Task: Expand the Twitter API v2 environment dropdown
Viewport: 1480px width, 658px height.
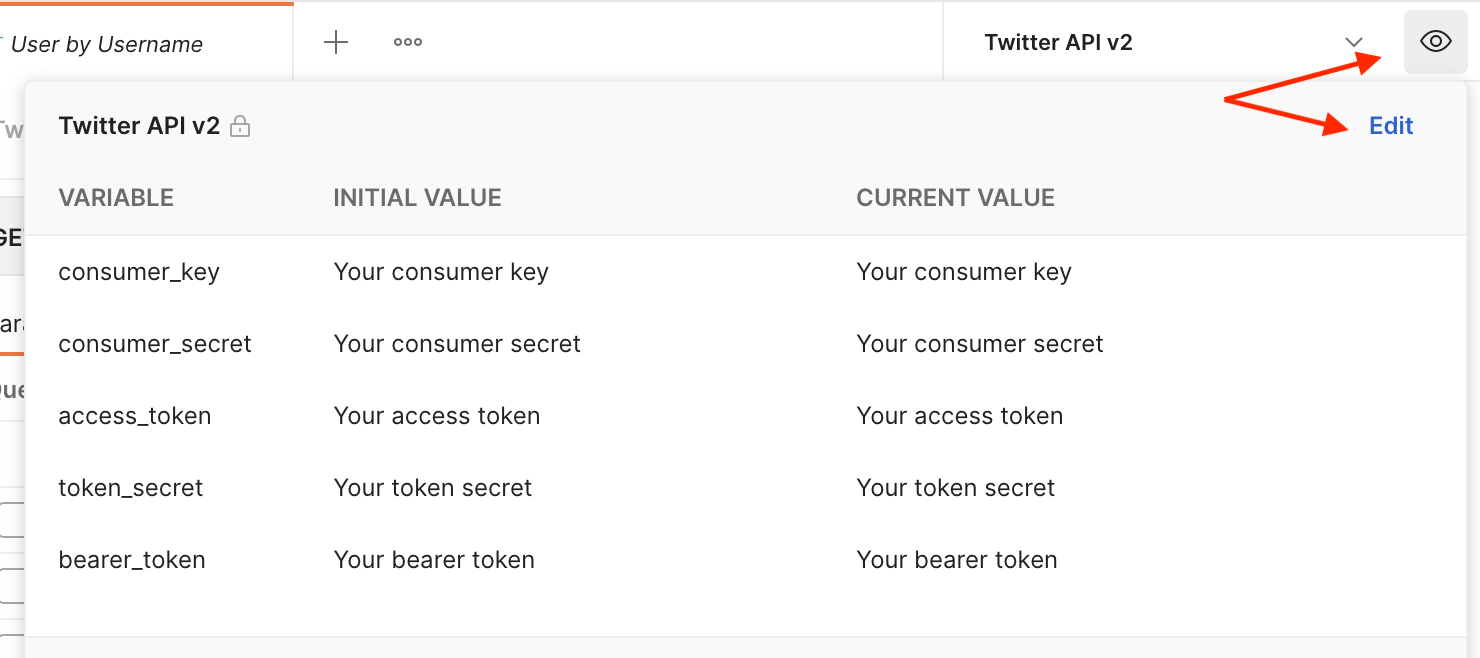Action: [x=1354, y=42]
